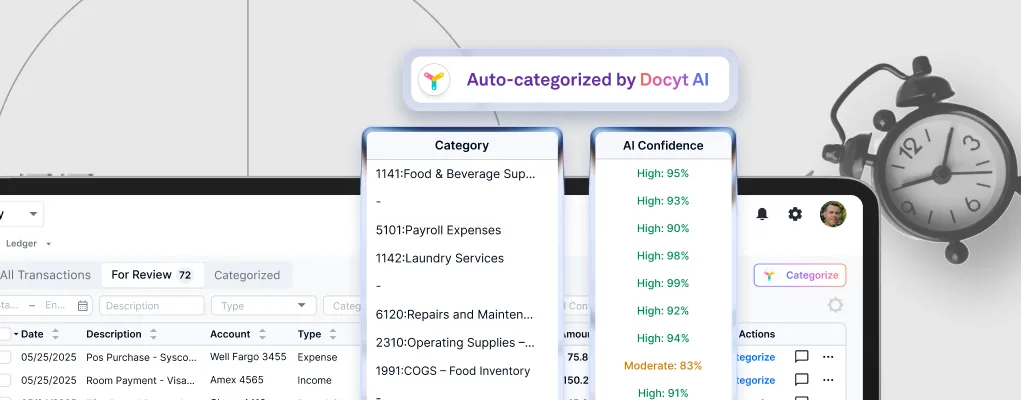Click the comment icon for Room Payment row

tap(802, 380)
